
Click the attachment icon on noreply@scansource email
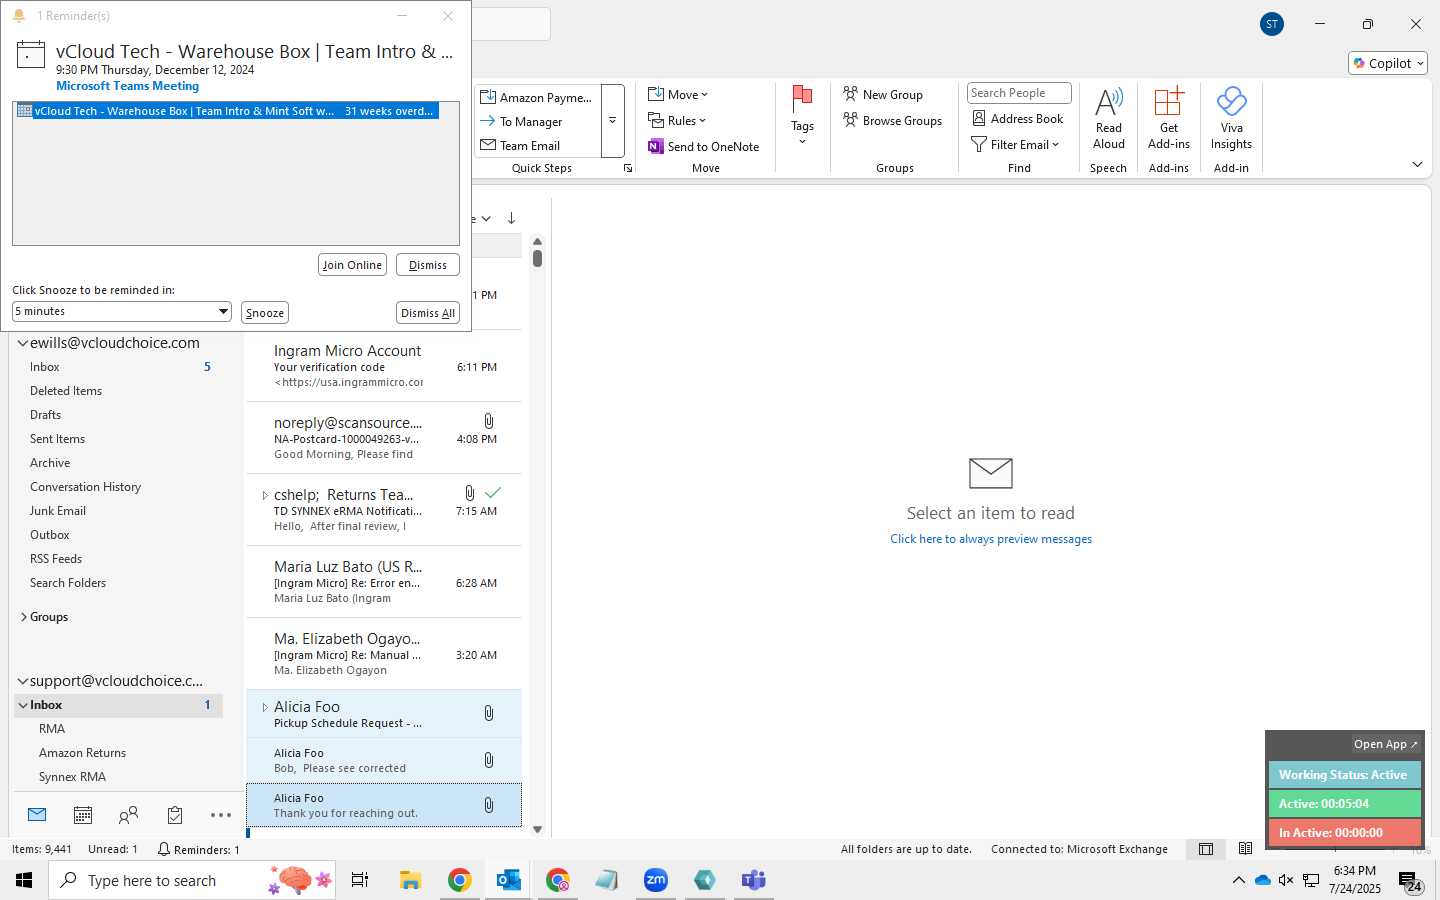tap(489, 422)
